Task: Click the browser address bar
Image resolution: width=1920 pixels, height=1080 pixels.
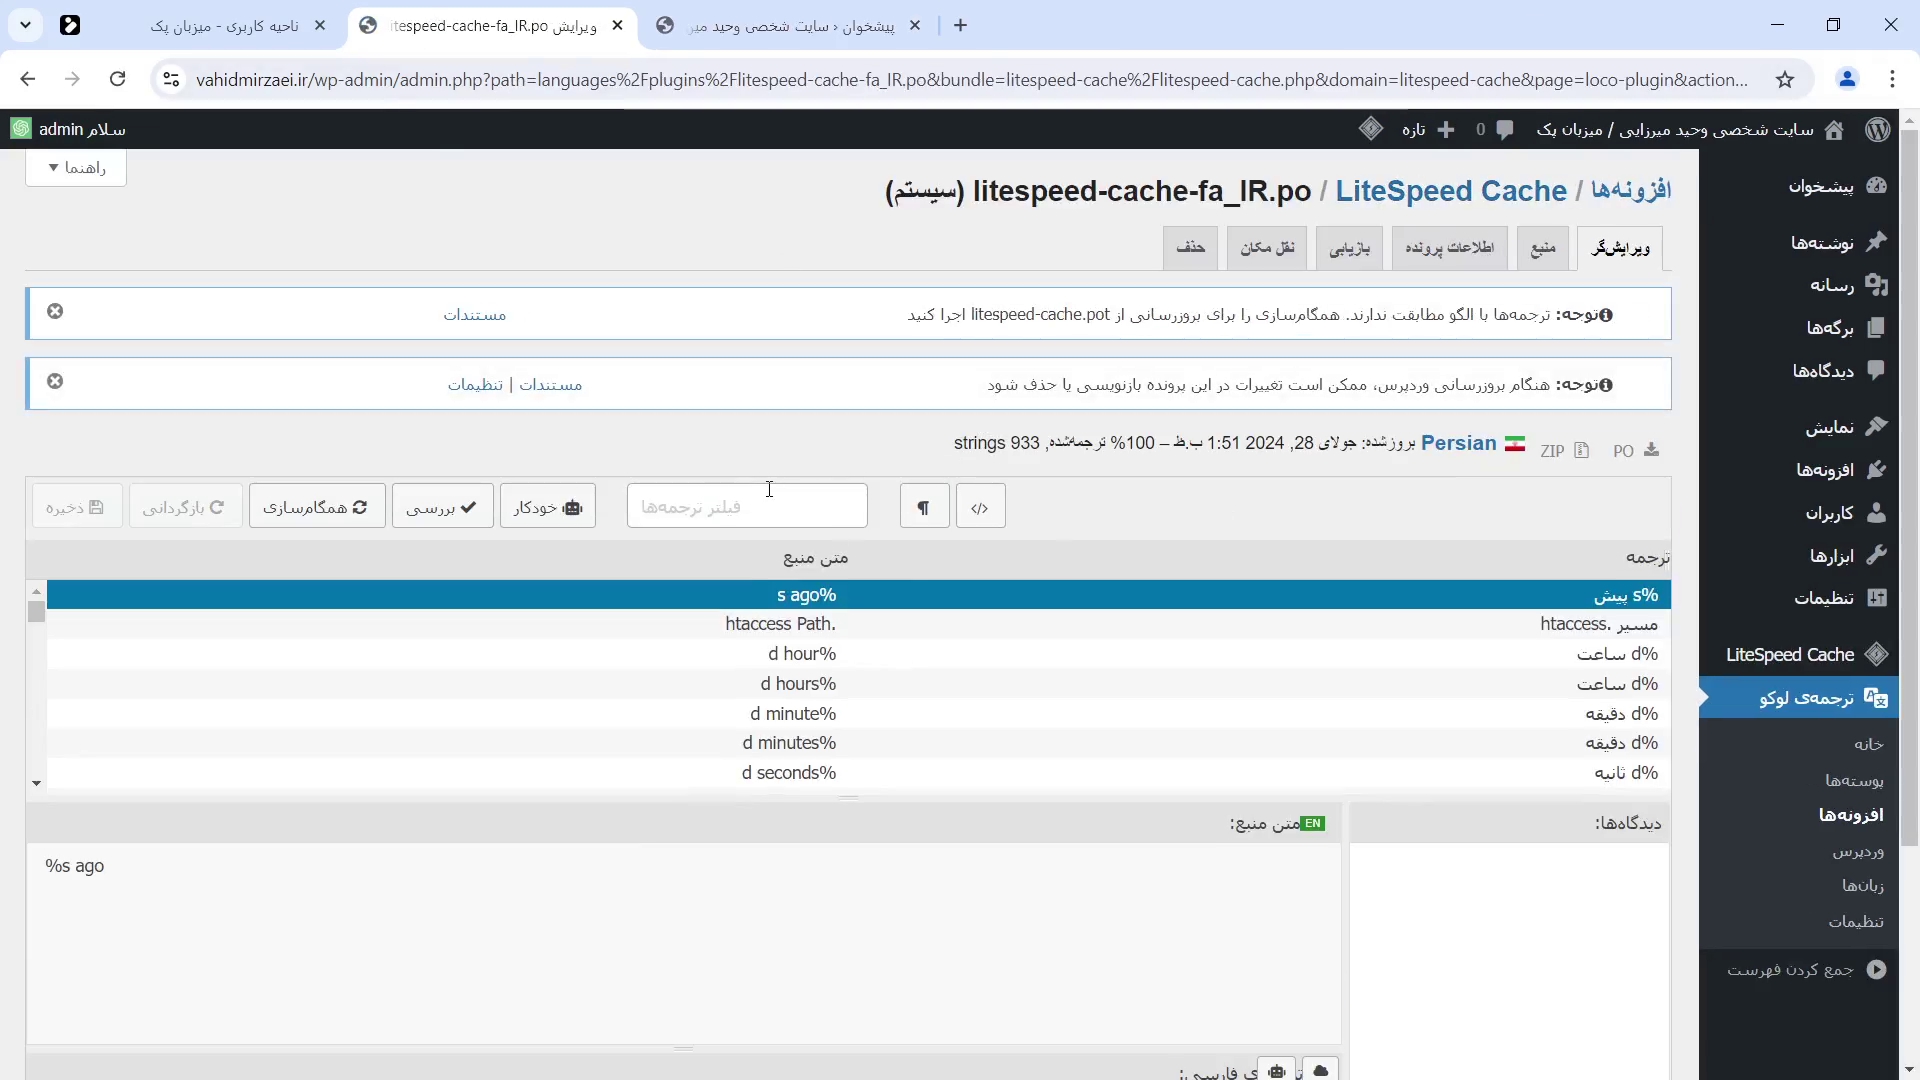Action: 970,80
